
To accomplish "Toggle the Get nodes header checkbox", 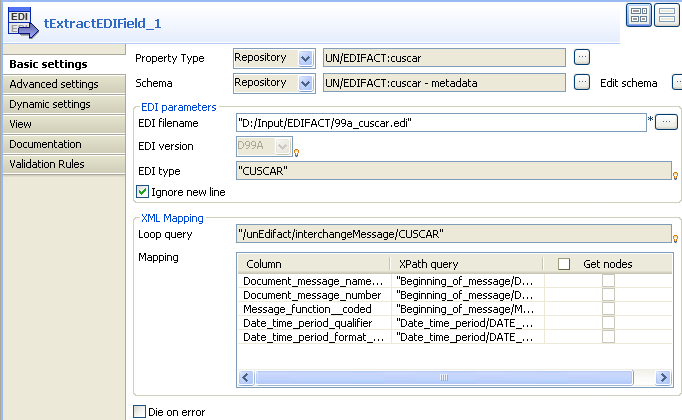I will tap(564, 263).
